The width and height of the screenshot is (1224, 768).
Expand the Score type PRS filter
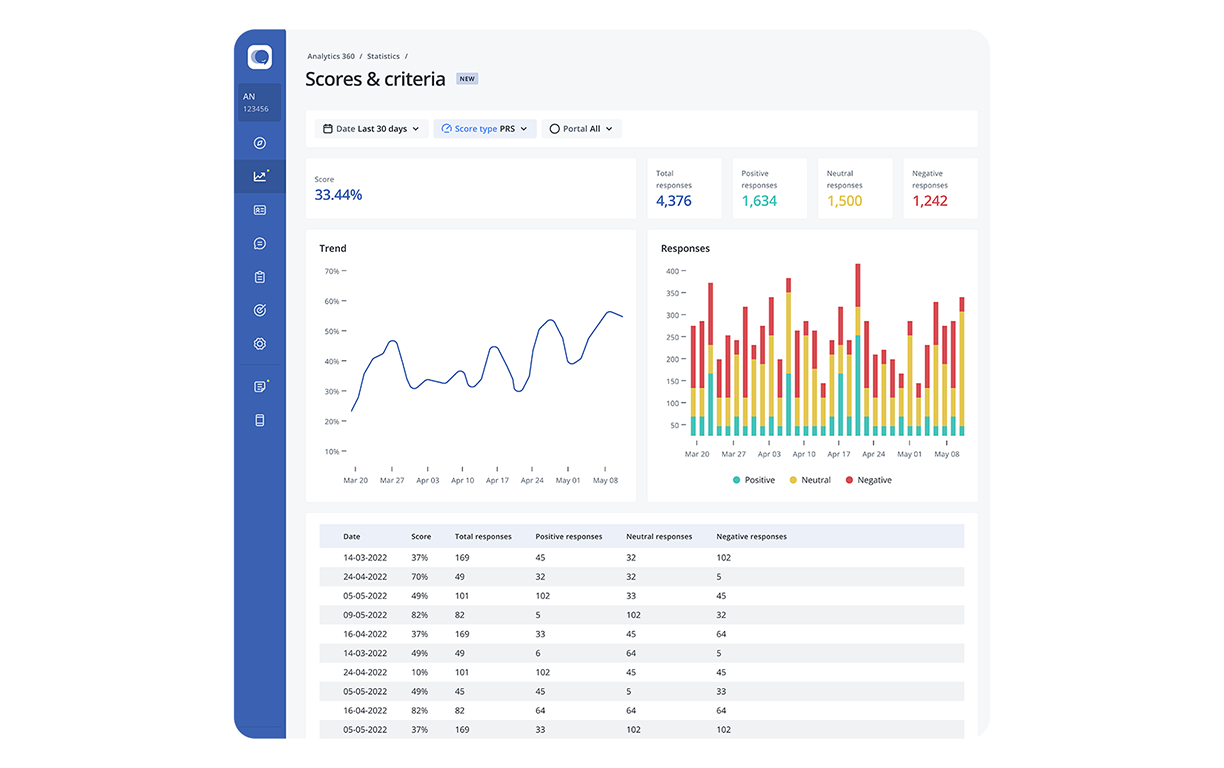coord(484,128)
